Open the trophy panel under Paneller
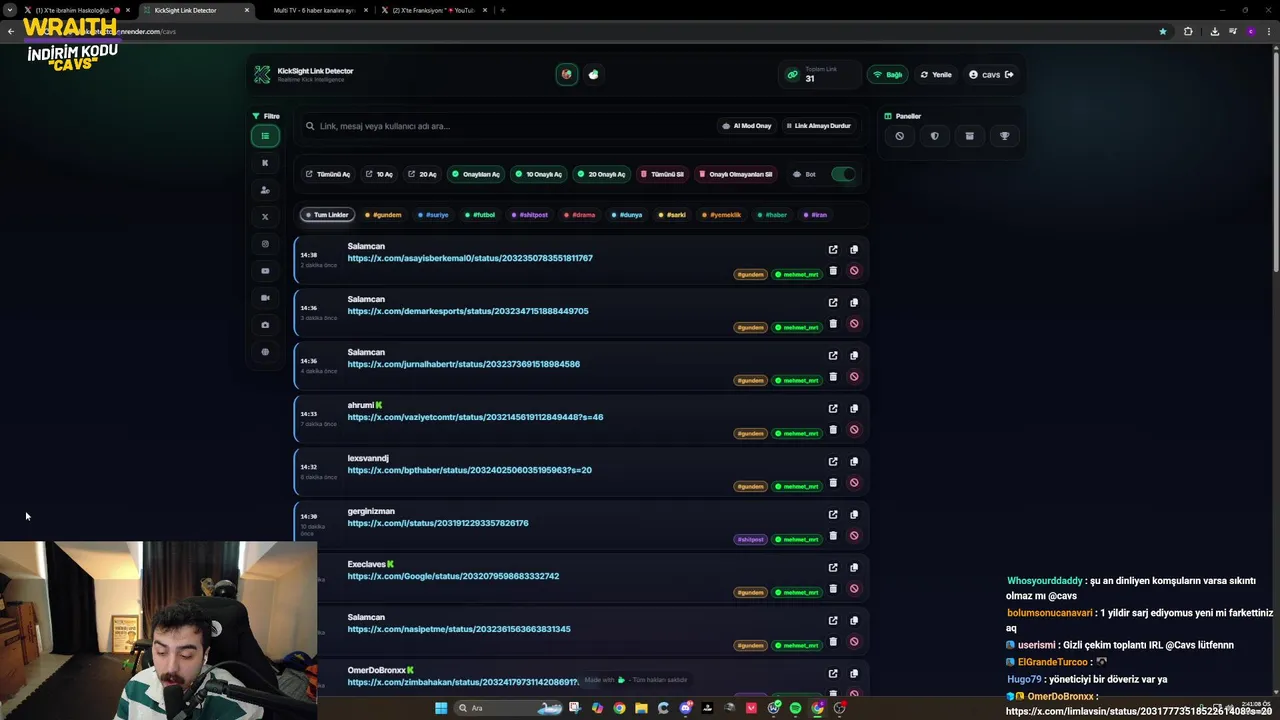This screenshot has height=720, width=1280. (x=1005, y=136)
